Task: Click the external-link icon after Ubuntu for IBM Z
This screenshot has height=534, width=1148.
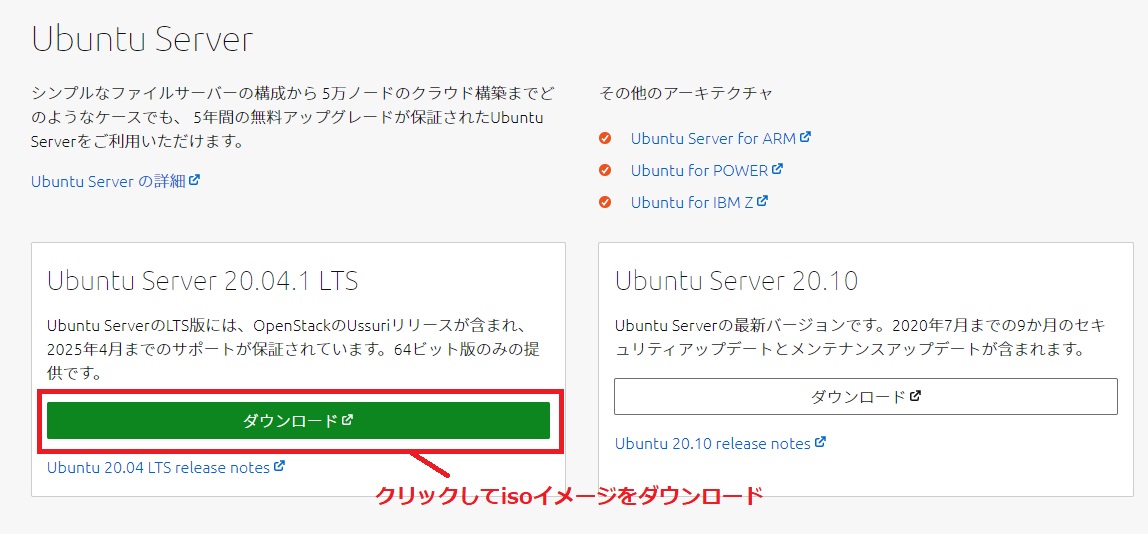Action: pos(762,201)
